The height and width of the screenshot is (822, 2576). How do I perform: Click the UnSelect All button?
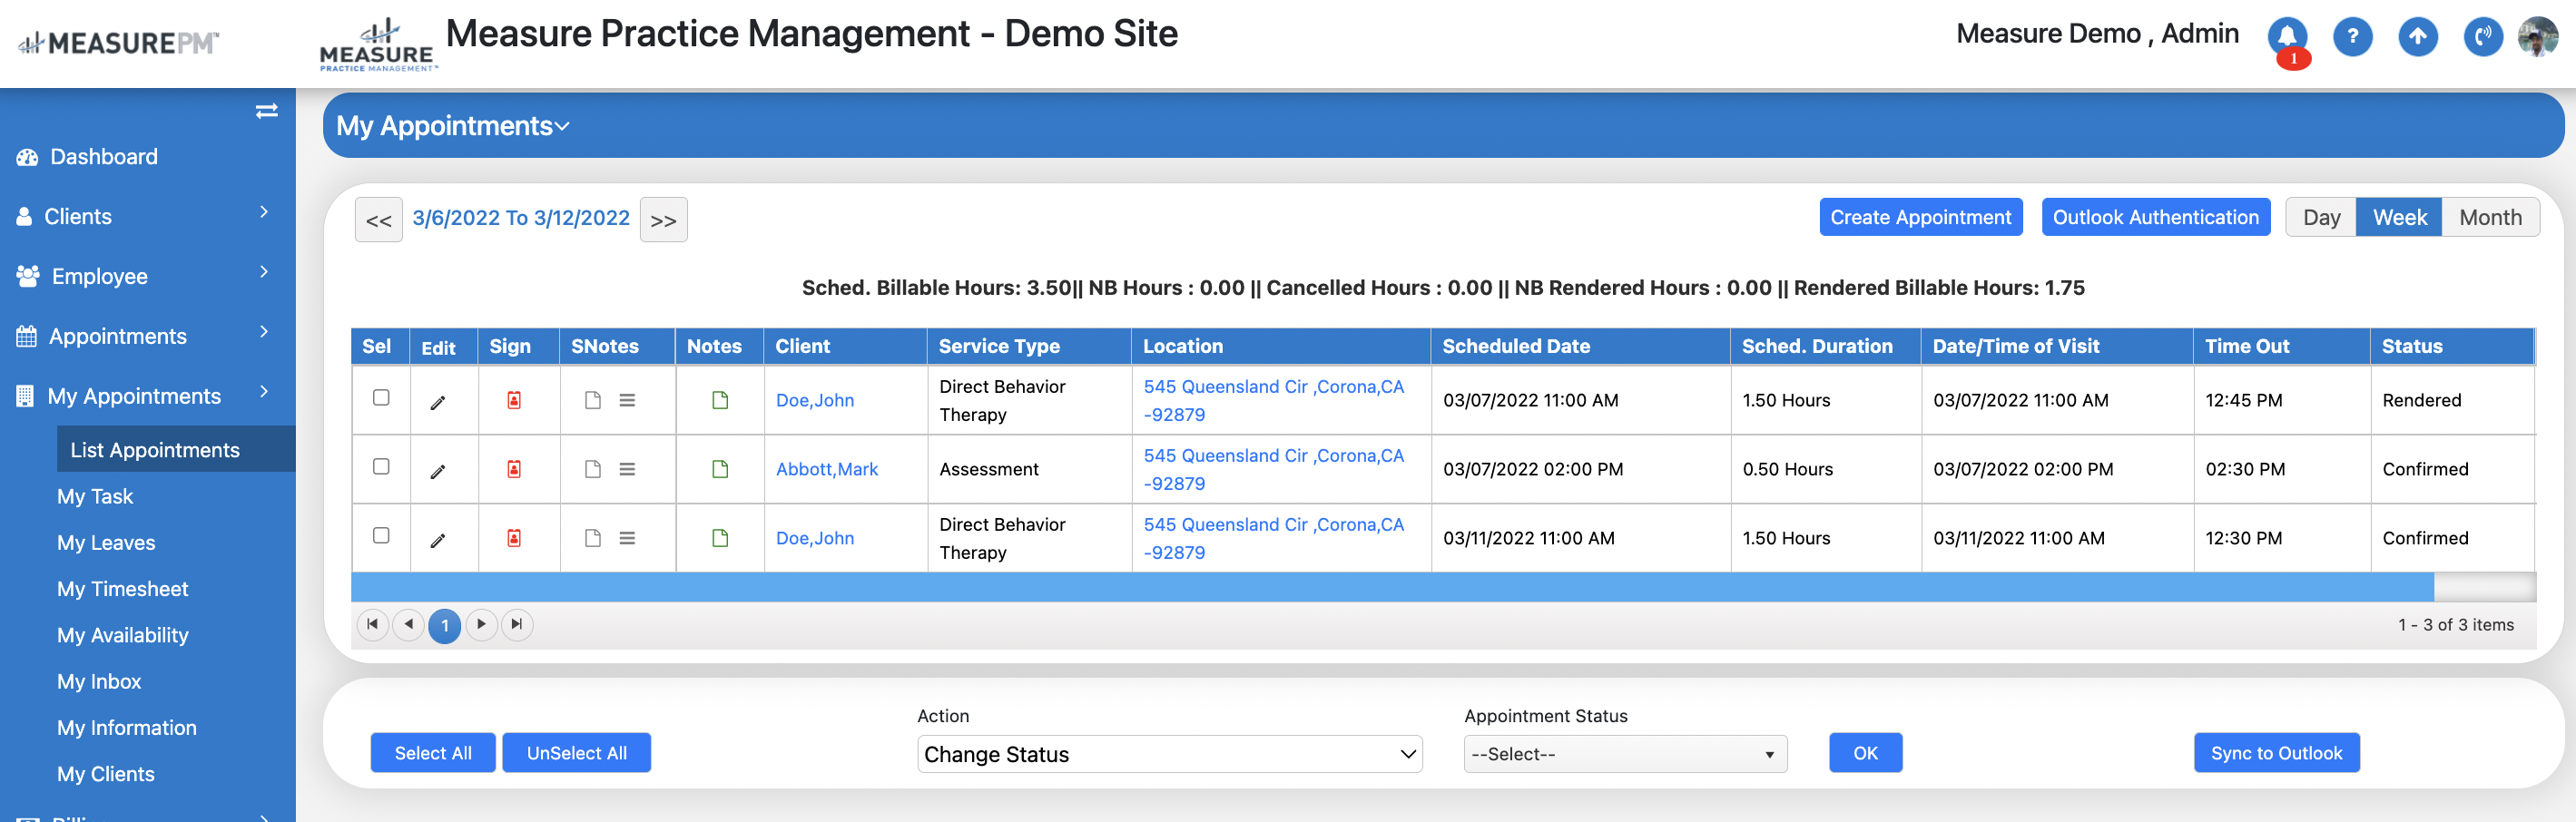coord(576,753)
